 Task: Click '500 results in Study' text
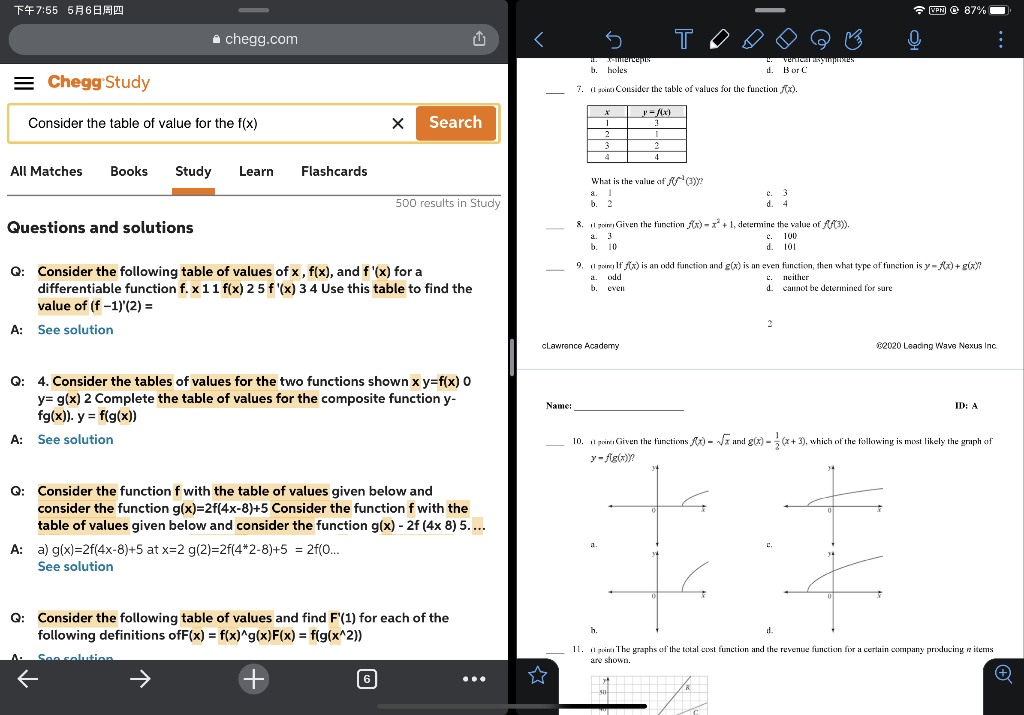[447, 203]
